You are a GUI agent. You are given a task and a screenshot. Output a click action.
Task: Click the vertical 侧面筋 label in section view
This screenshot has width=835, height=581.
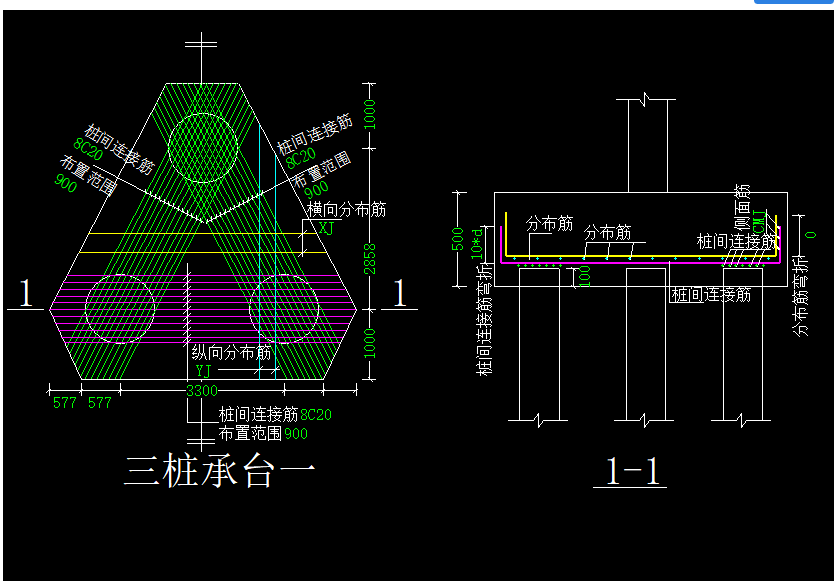coord(743,207)
